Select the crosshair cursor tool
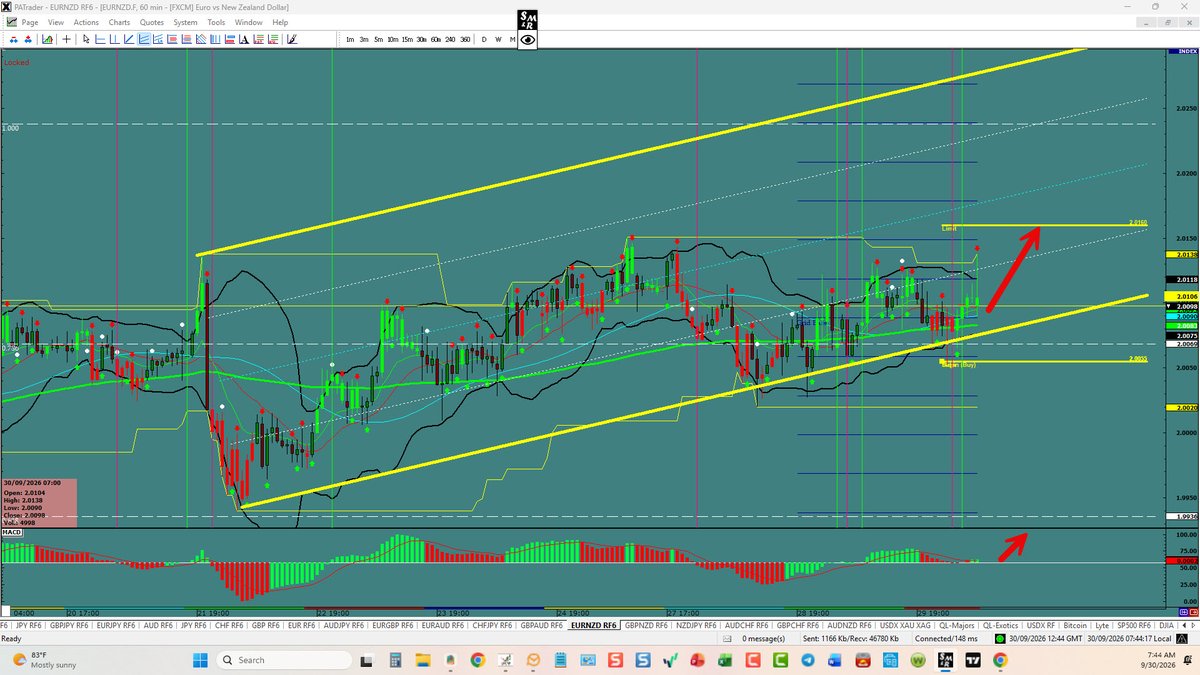 click(x=66, y=40)
